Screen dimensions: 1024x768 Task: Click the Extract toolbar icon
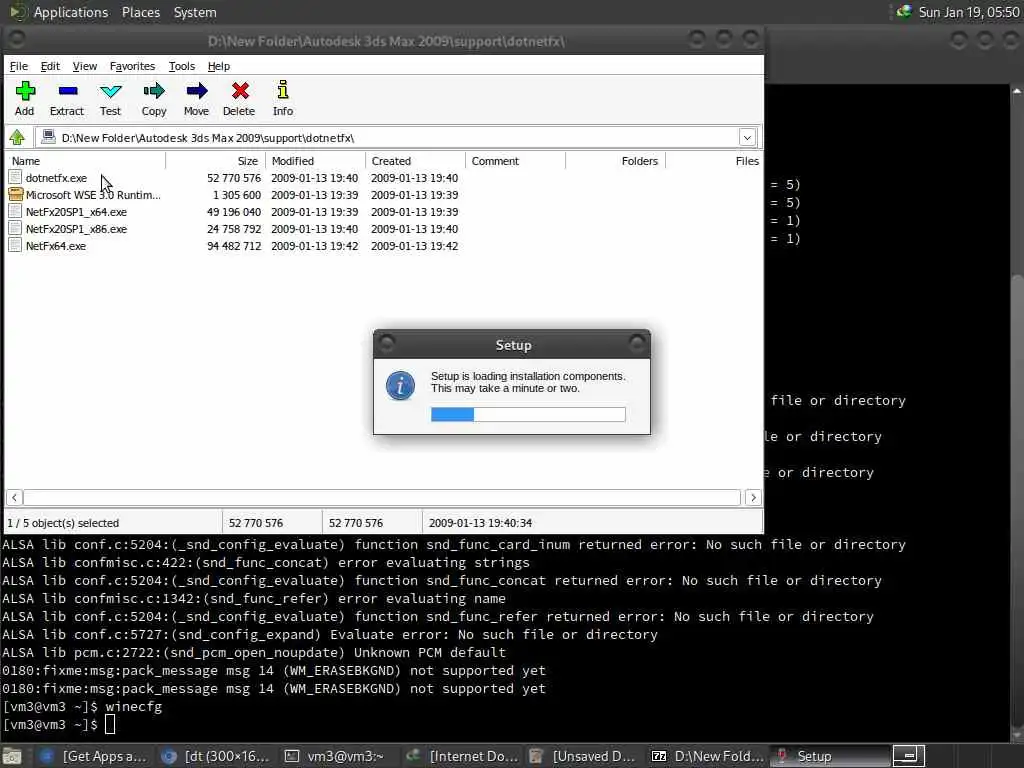(67, 91)
